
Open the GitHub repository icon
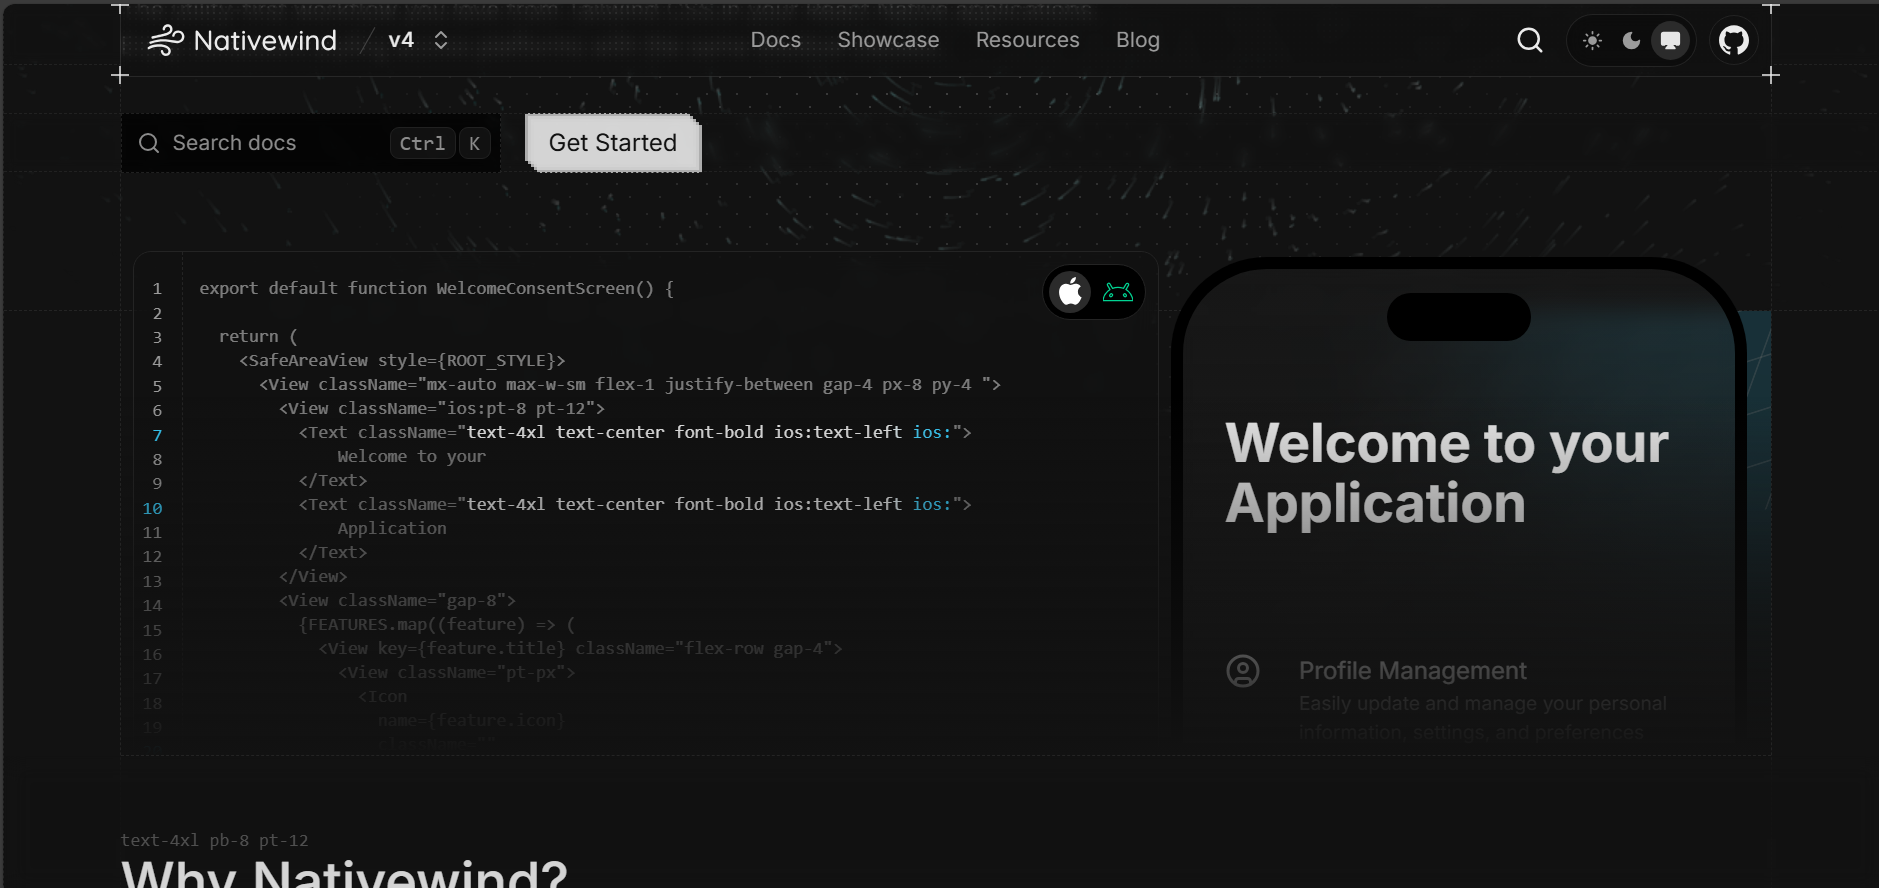tap(1733, 40)
